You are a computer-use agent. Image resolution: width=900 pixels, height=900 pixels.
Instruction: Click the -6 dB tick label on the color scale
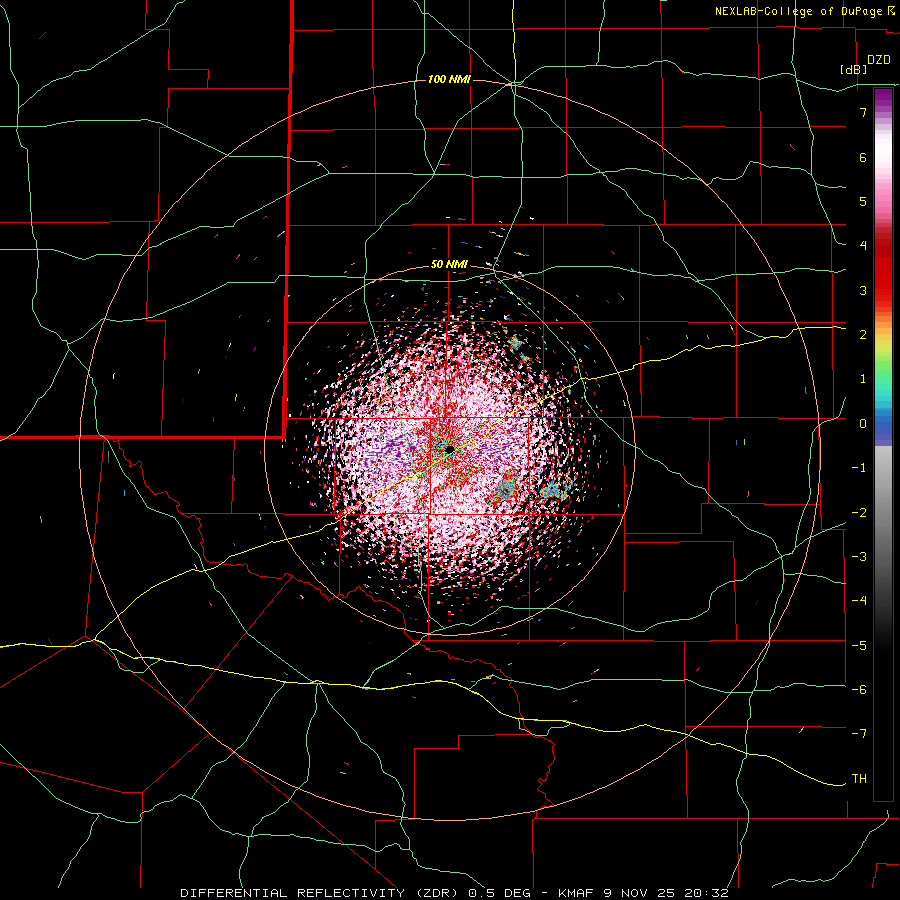tap(859, 690)
